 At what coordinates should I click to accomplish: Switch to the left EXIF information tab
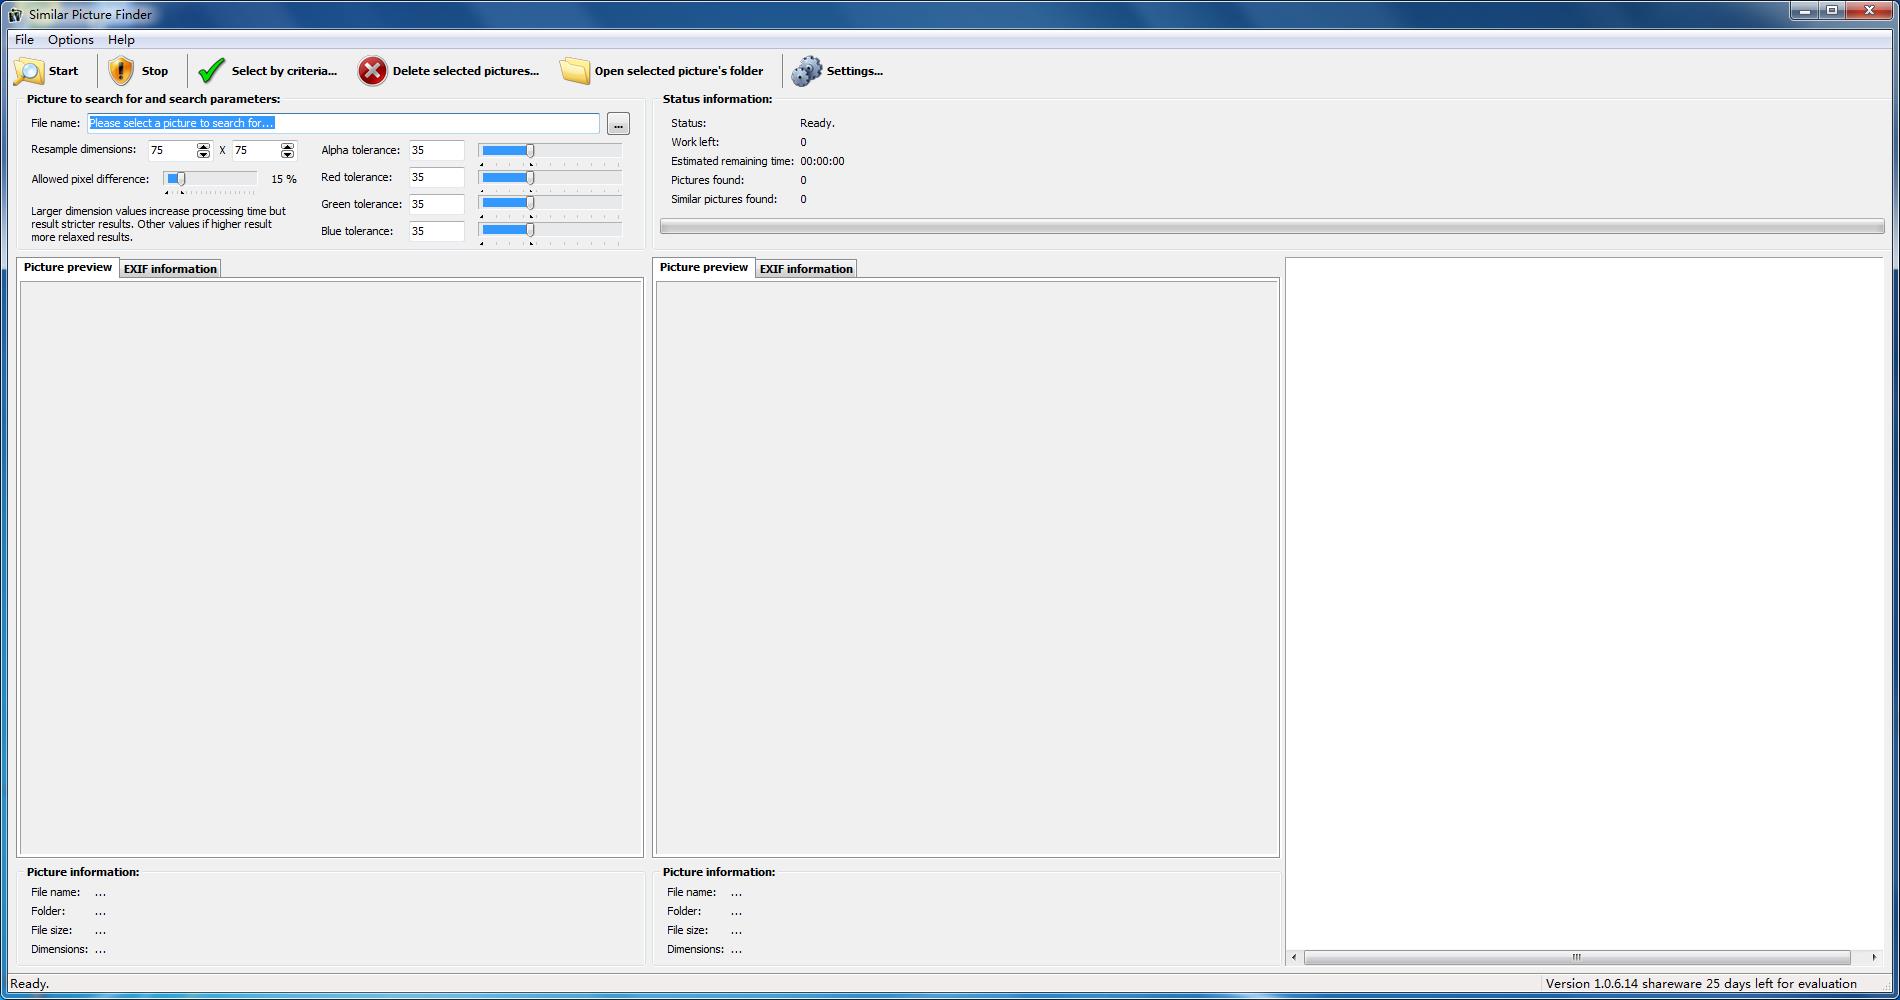(170, 268)
